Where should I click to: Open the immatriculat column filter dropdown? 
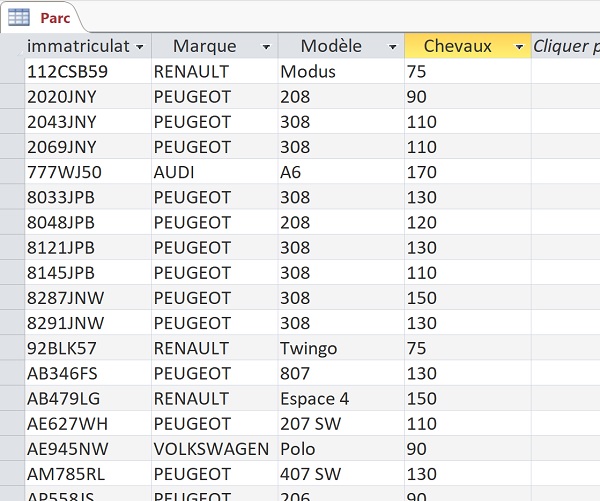140,47
